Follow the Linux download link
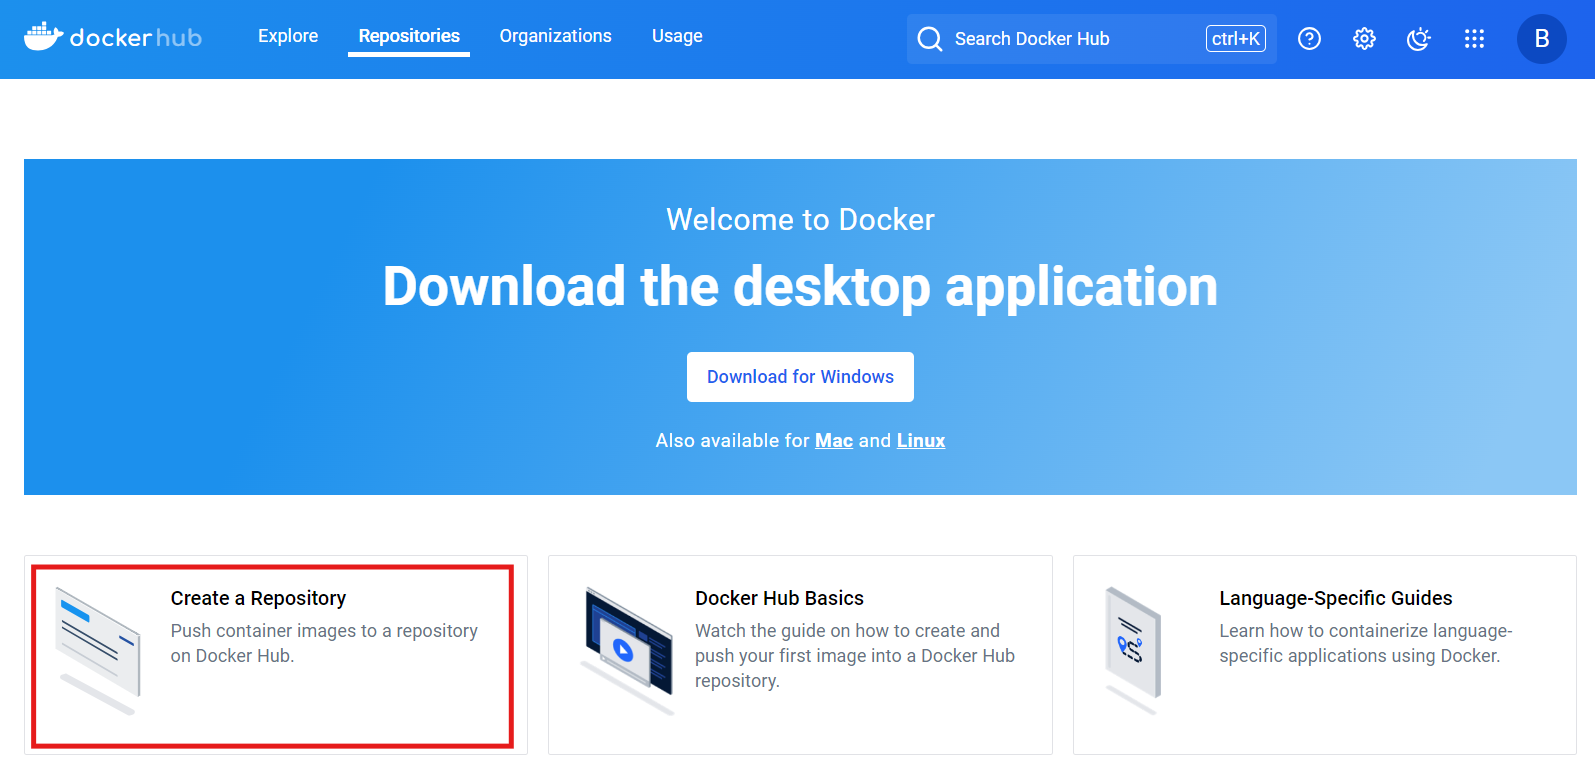 pos(921,441)
